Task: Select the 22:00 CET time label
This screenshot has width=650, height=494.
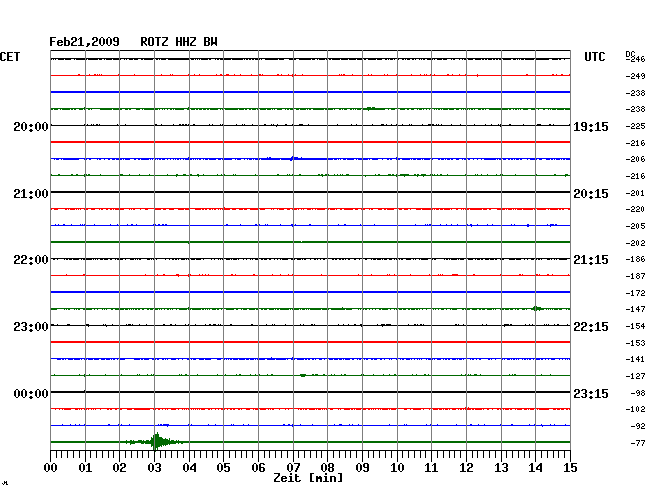Action: point(31,260)
